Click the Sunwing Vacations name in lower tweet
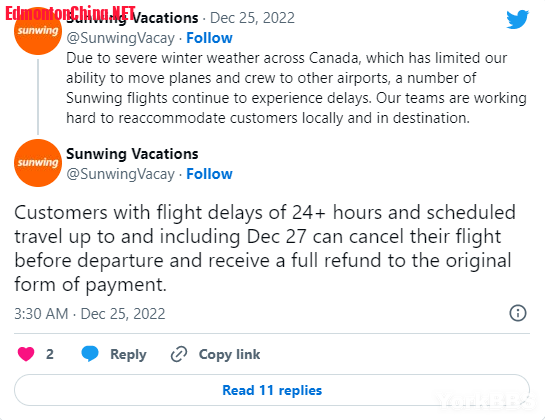 pos(132,154)
